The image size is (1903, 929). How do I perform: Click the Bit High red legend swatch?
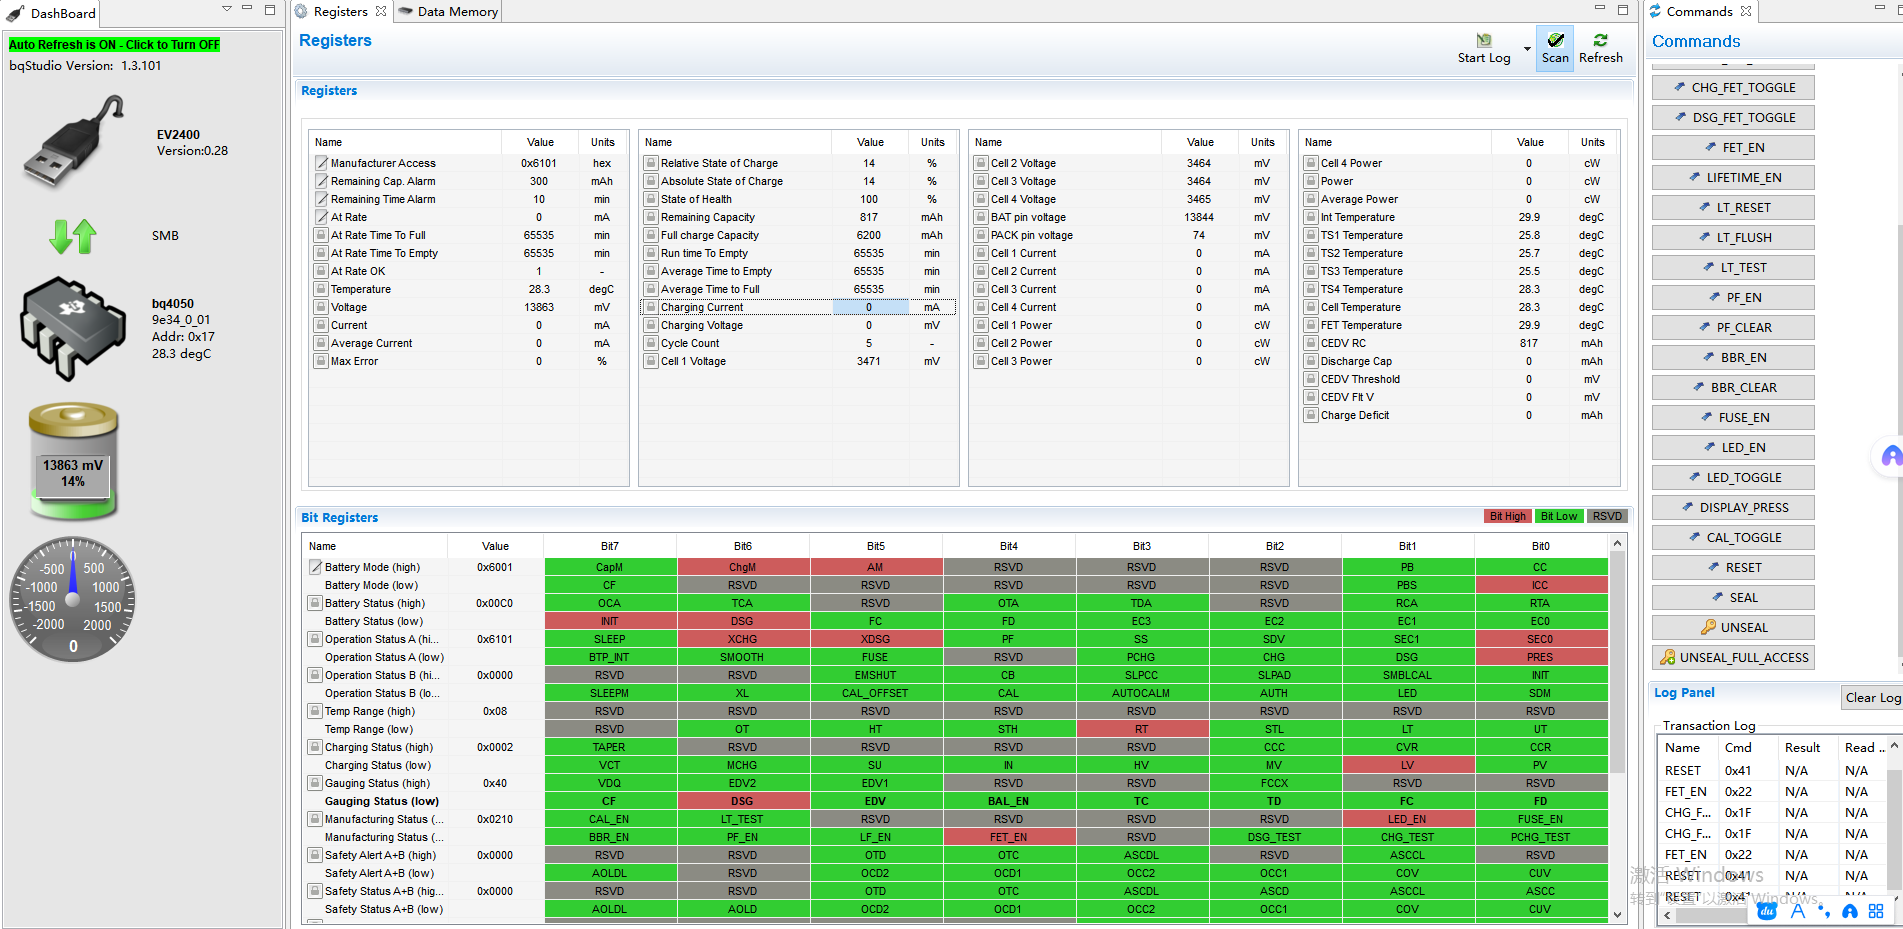(x=1507, y=517)
